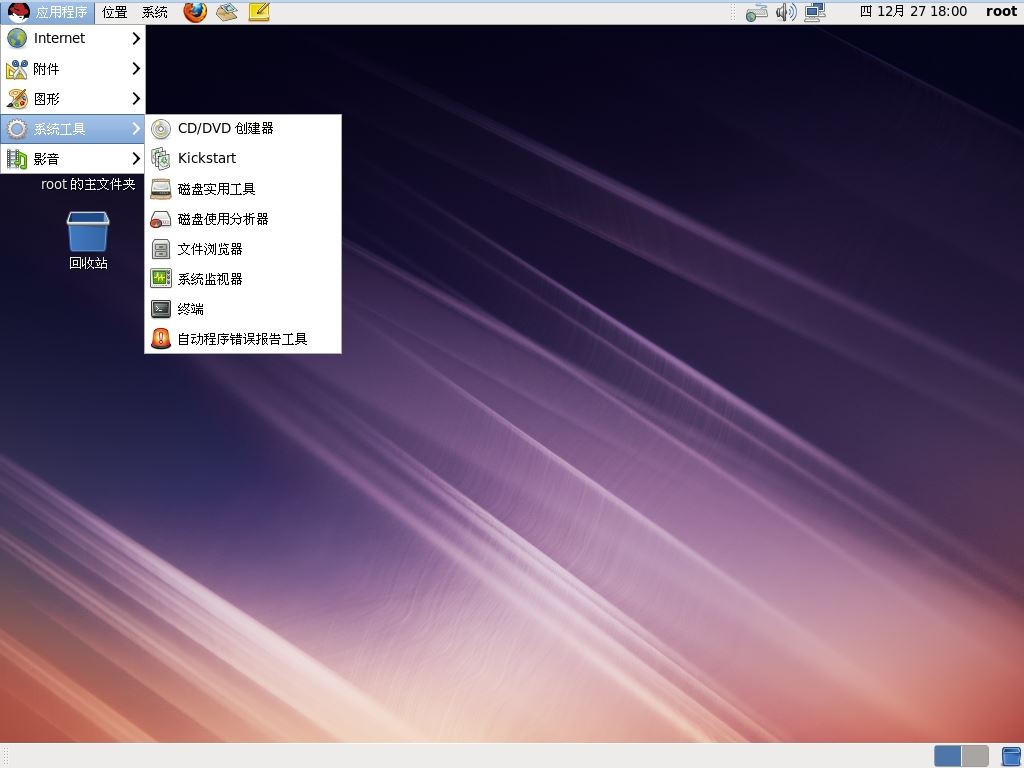Image resolution: width=1024 pixels, height=768 pixels.
Task: Expand the 附件 submenu arrow
Action: click(x=136, y=69)
